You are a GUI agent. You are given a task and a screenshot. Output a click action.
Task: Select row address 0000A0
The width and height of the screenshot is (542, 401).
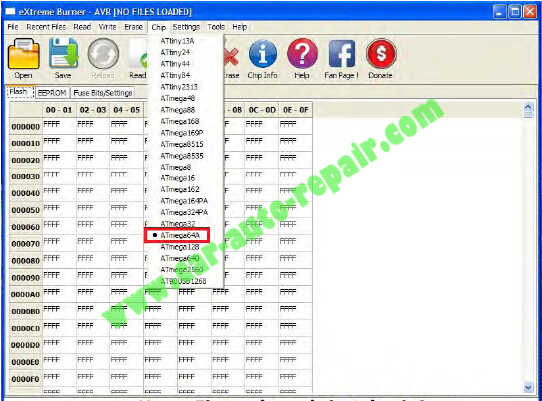26,295
